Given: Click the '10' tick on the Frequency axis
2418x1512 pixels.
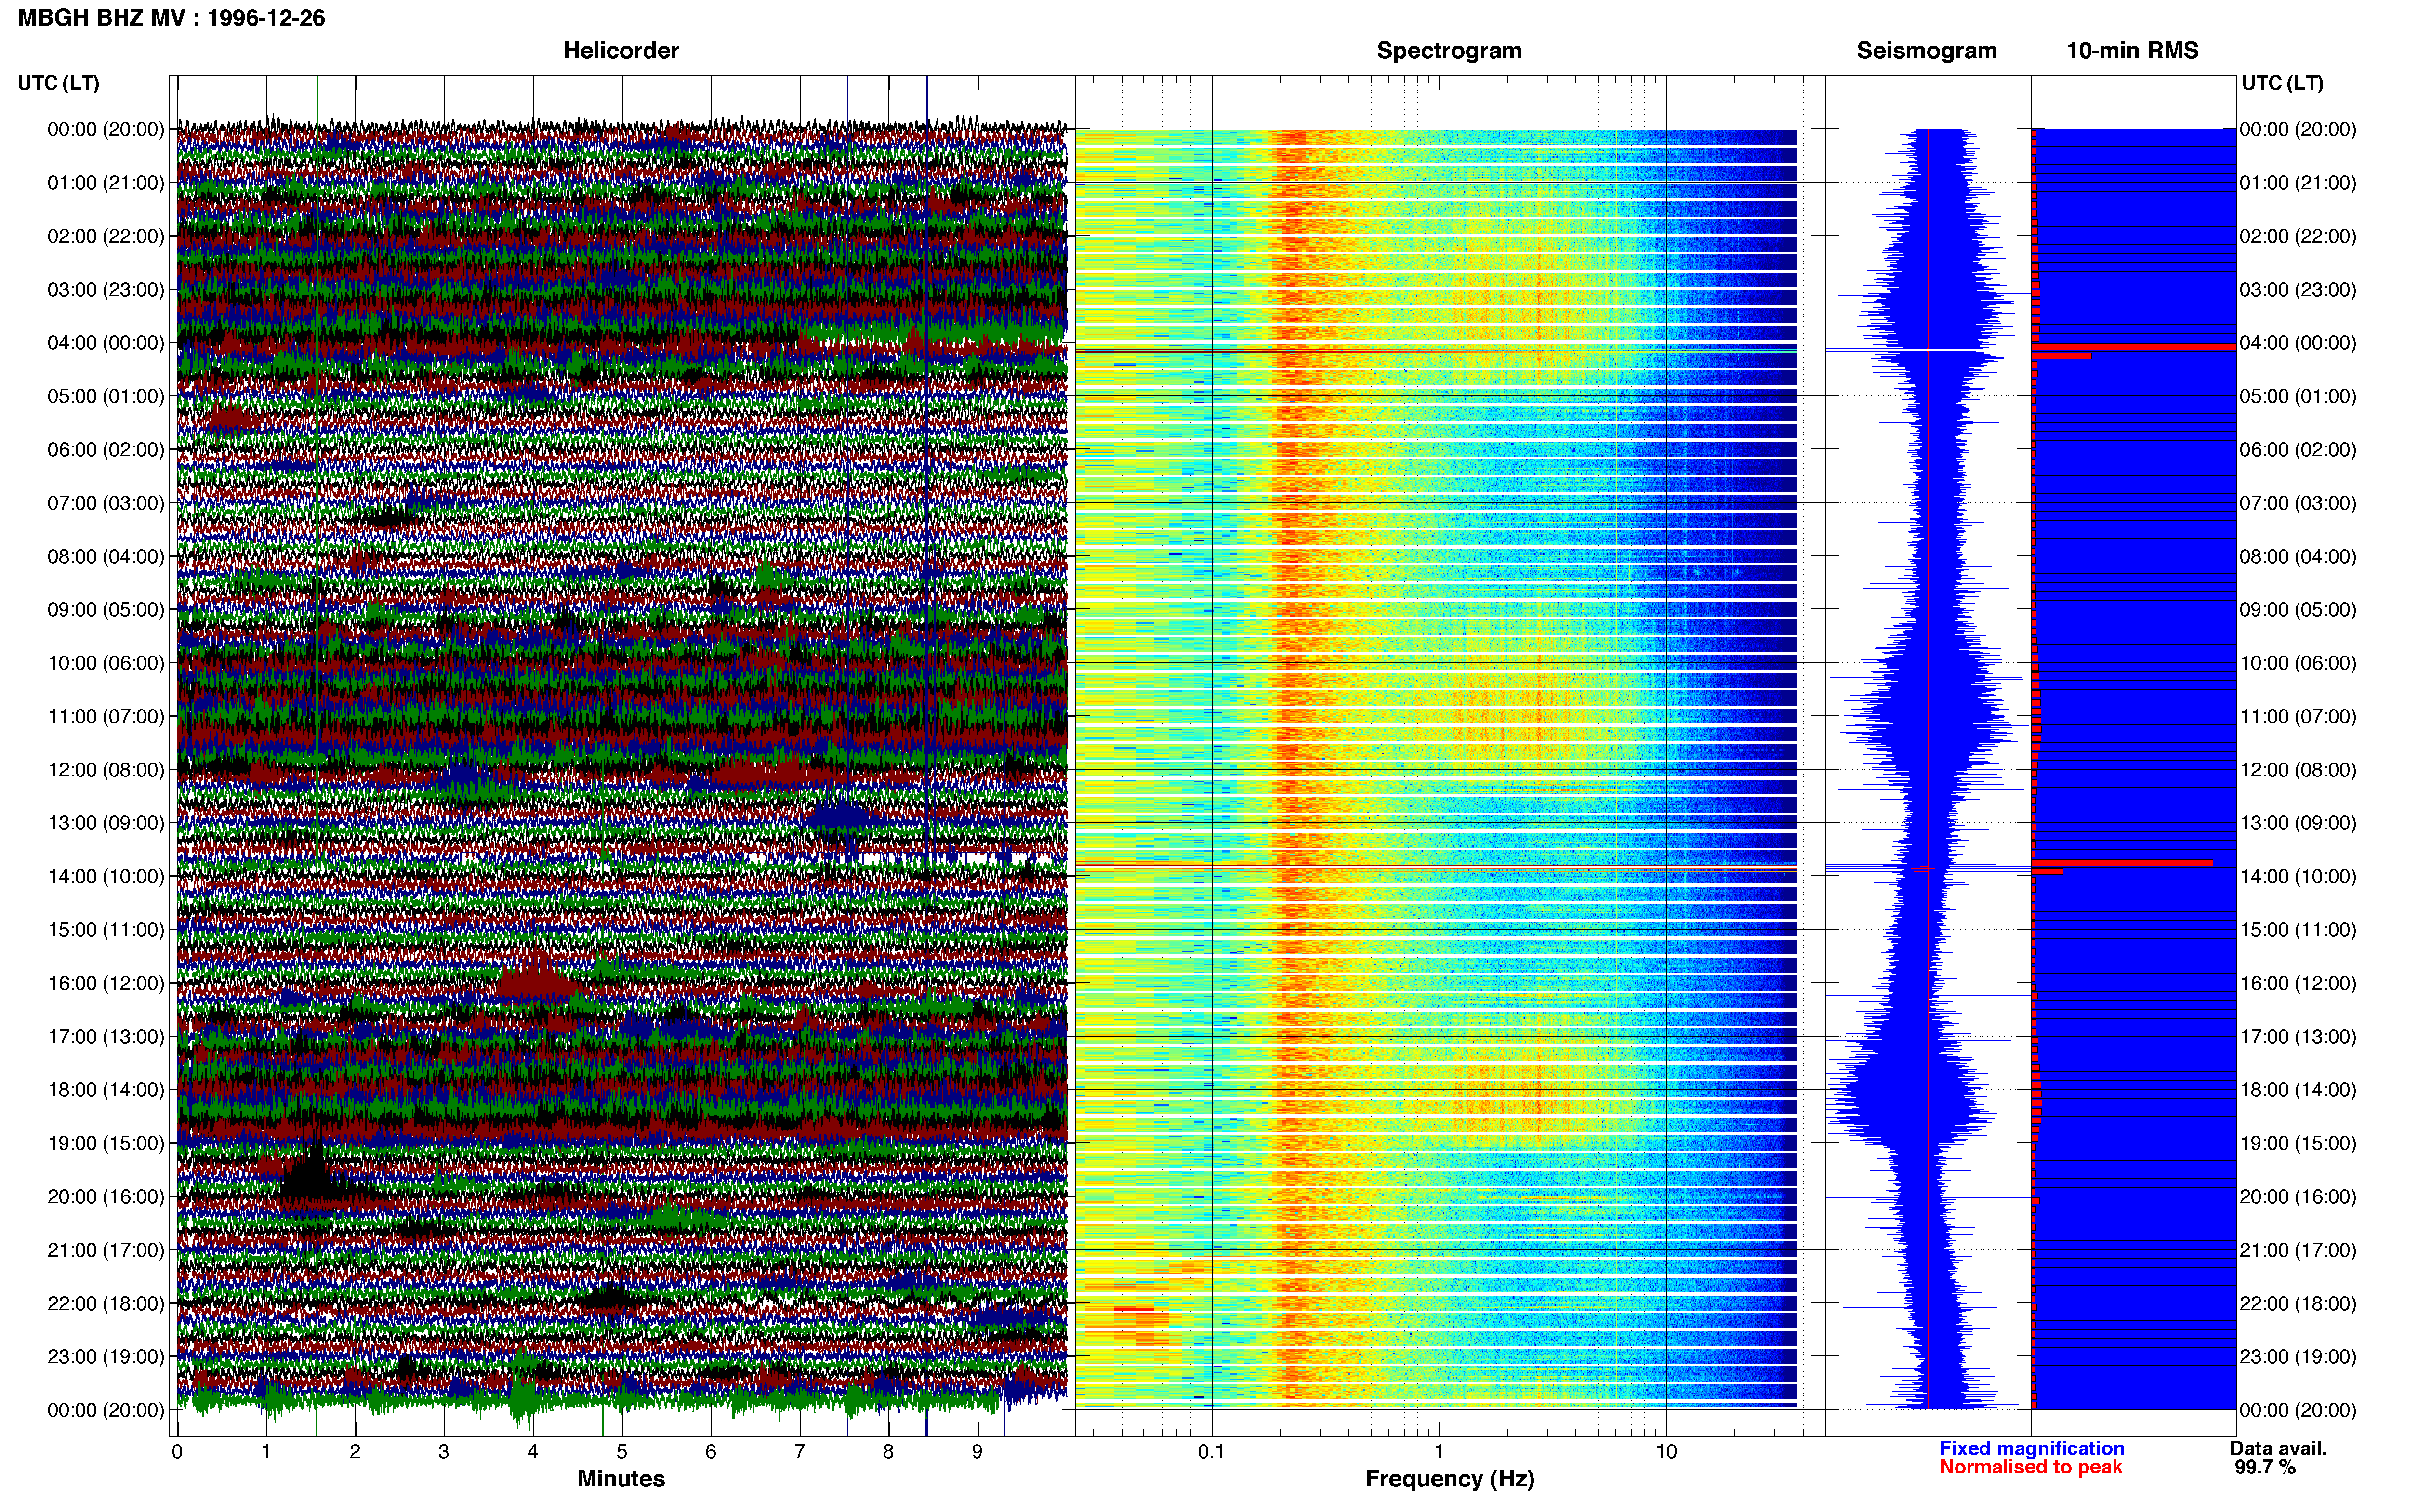Looking at the screenshot, I should tap(1666, 1452).
